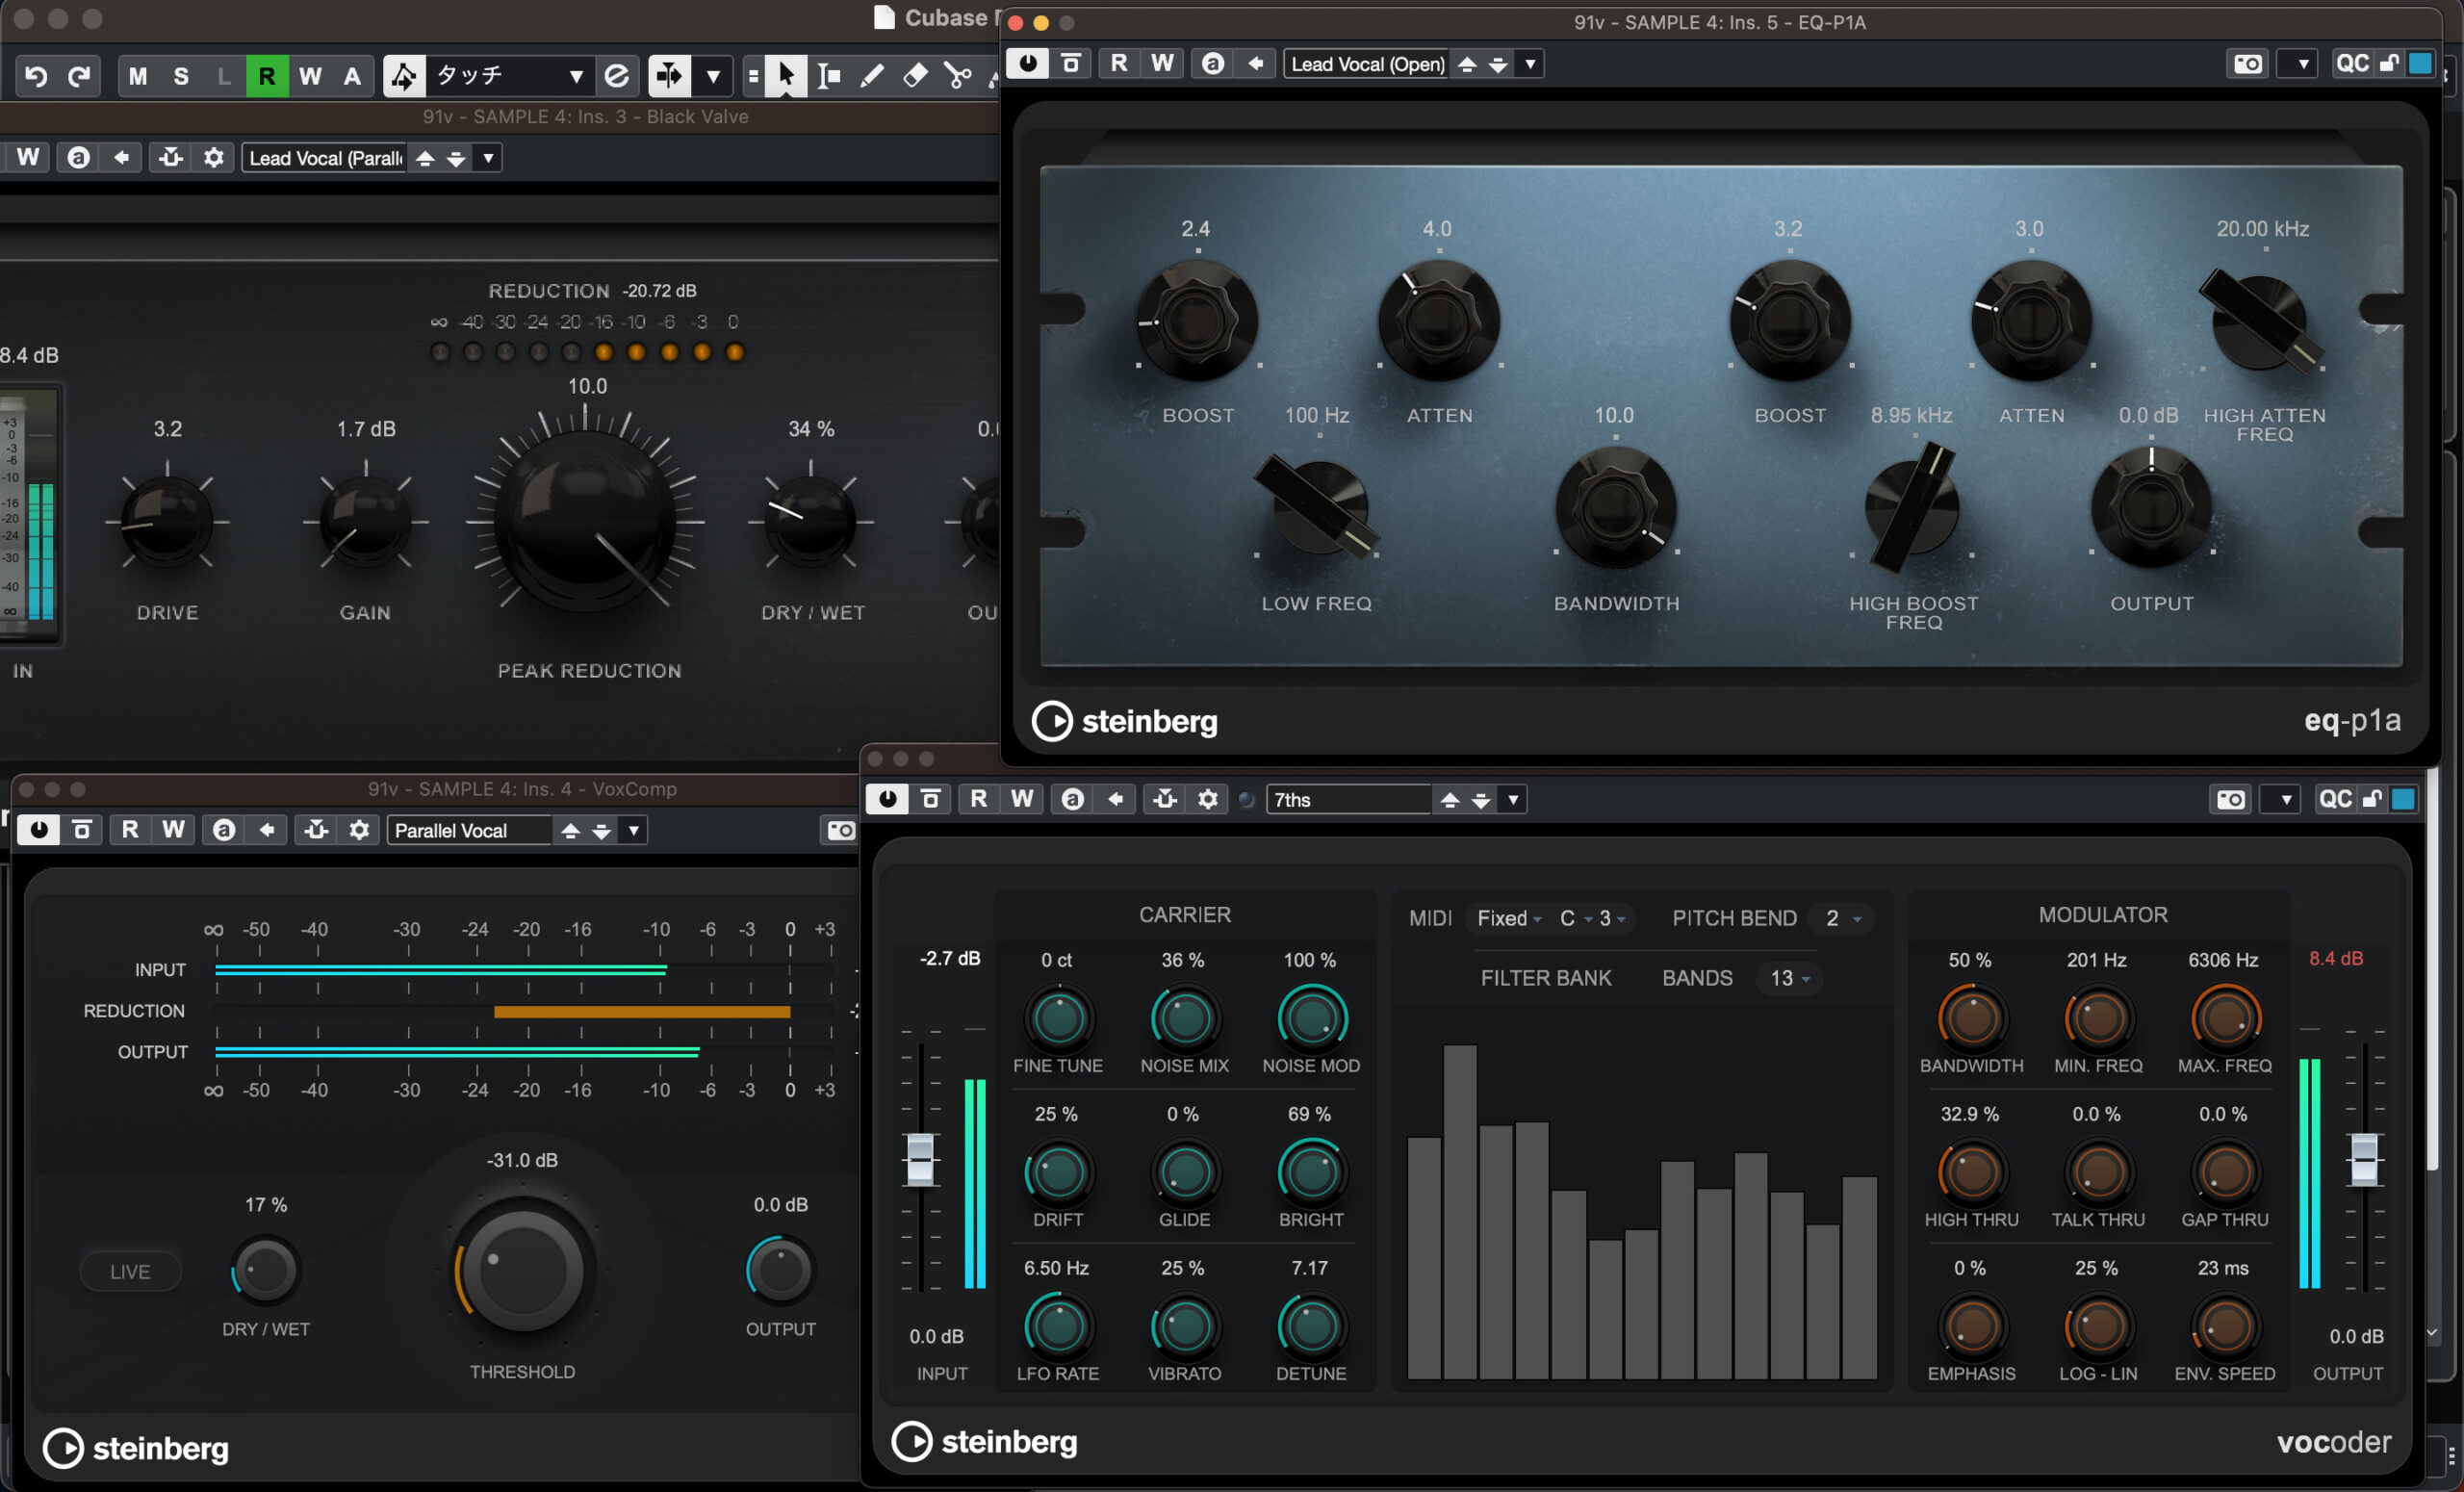Click VoxComp Parallel Vocal preset field

pyautogui.click(x=469, y=830)
